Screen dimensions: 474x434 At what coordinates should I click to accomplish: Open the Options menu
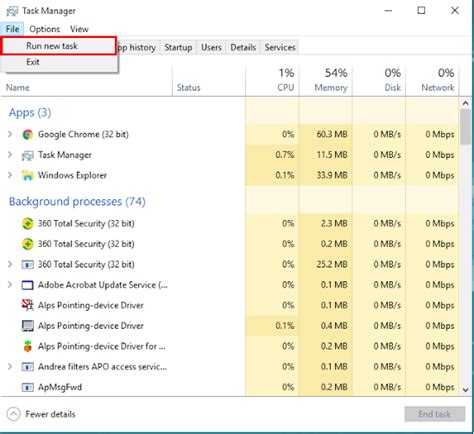44,29
